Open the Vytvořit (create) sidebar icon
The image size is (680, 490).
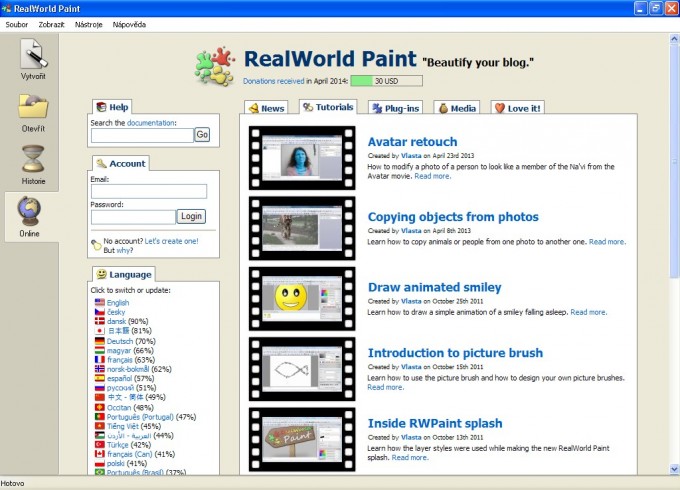pyautogui.click(x=33, y=59)
